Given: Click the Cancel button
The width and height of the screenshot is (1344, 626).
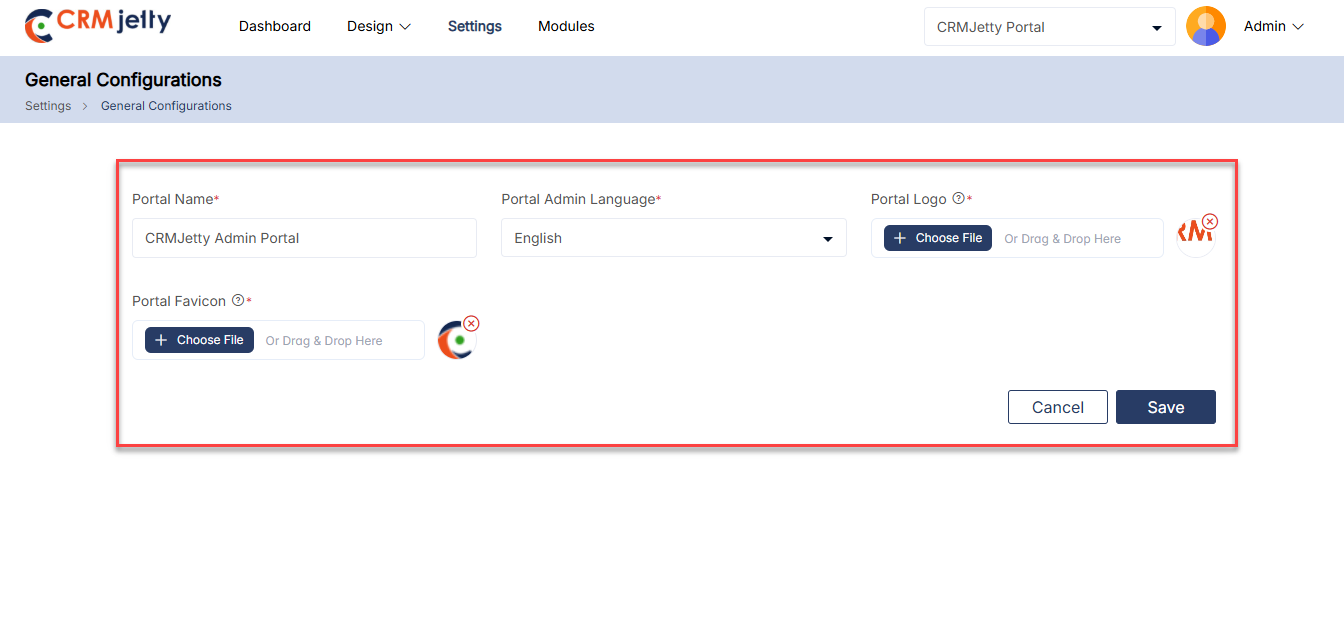Looking at the screenshot, I should tap(1057, 407).
